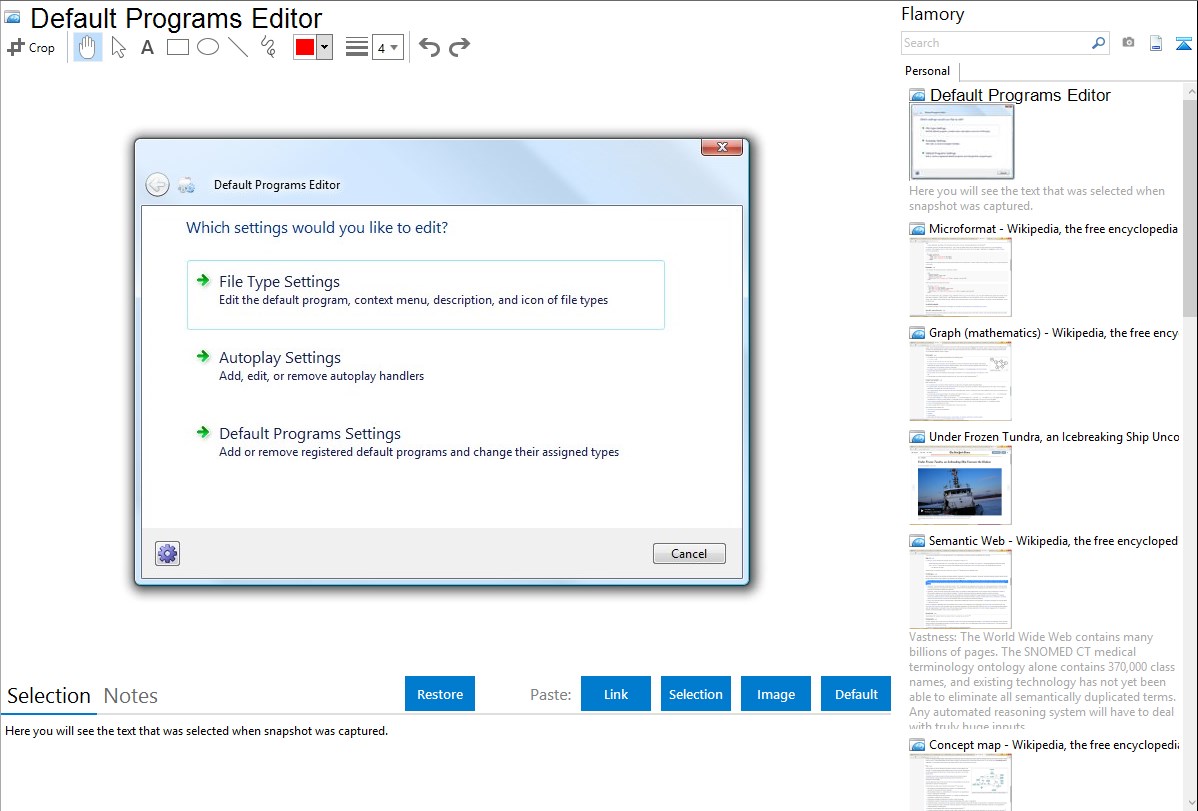Select the ellipse shape tool
Screen dimensions: 1198x811
click(208, 47)
